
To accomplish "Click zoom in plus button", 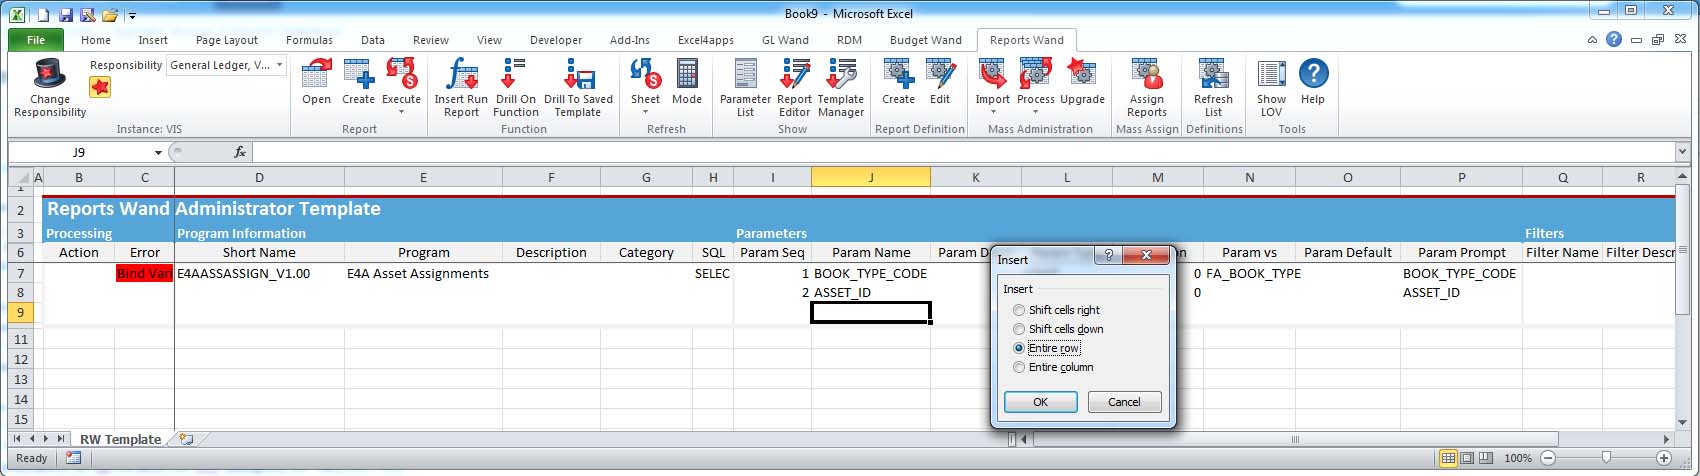I will coord(1664,458).
